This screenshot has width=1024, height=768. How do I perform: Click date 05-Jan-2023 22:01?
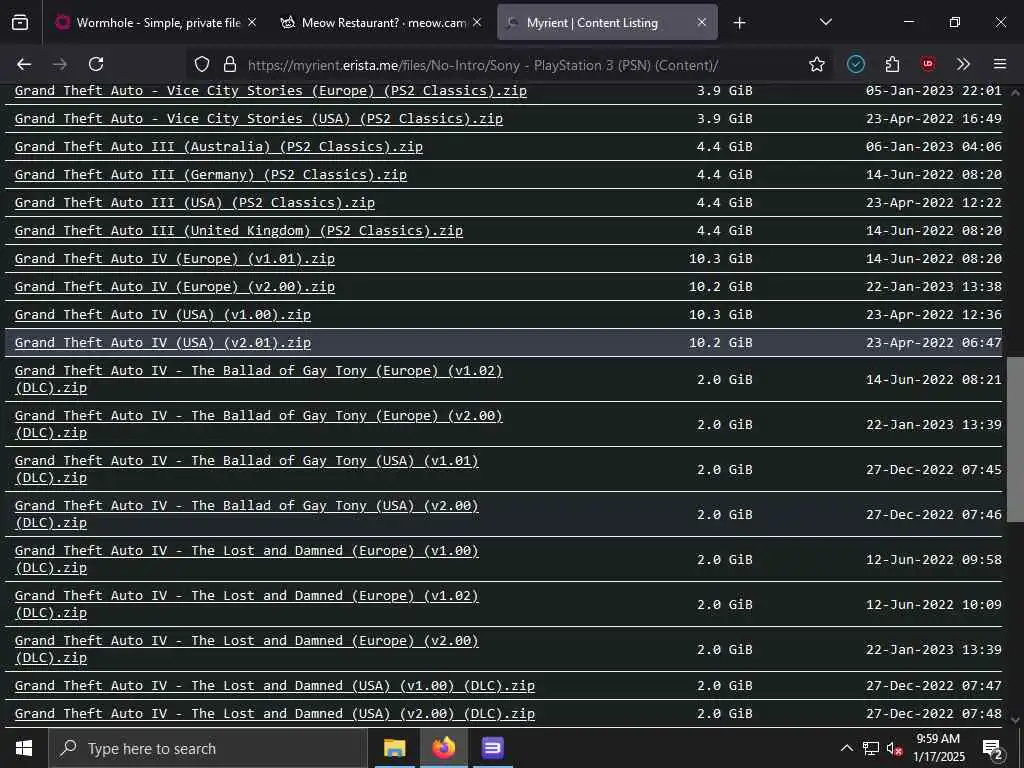coord(934,91)
